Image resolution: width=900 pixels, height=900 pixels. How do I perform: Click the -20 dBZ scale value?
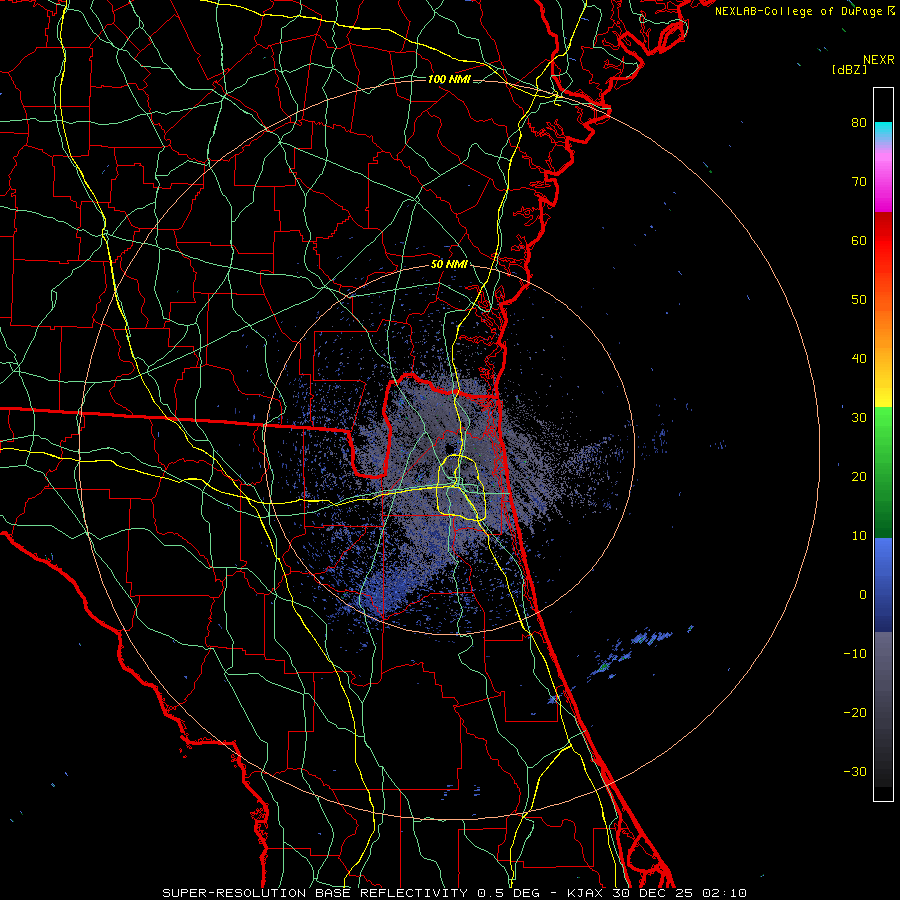coord(855,713)
